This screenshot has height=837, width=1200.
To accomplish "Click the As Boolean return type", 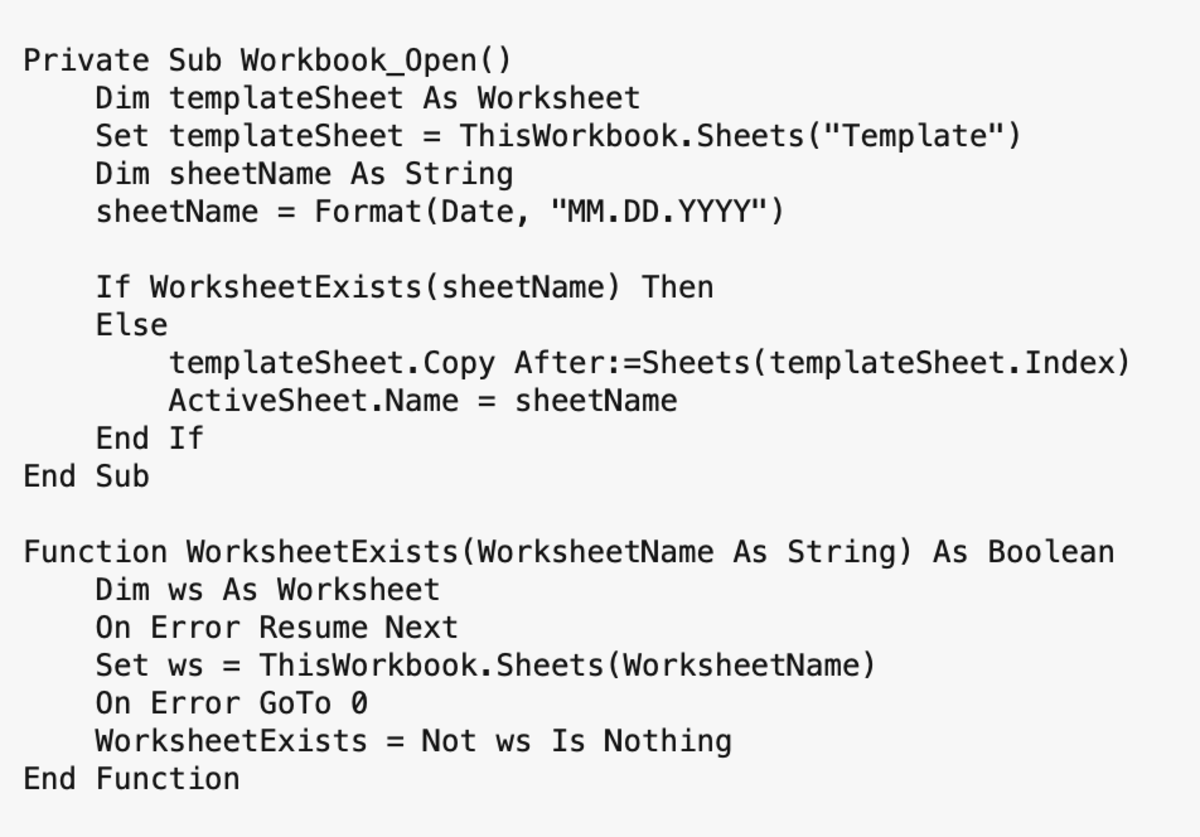I will click(x=1023, y=552).
